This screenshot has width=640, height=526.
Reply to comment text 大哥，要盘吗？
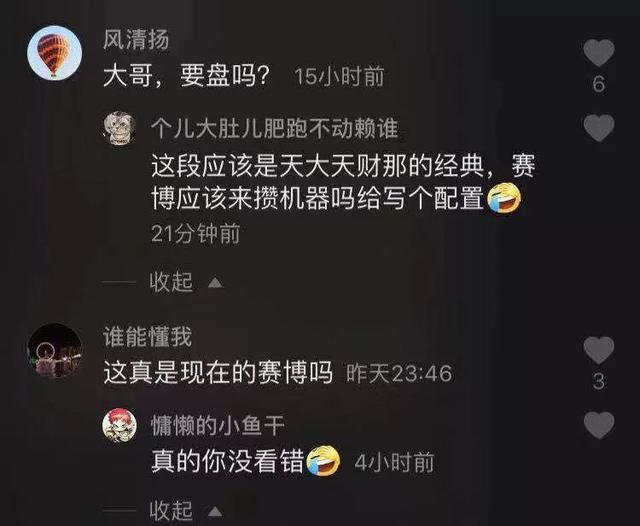click(x=187, y=76)
